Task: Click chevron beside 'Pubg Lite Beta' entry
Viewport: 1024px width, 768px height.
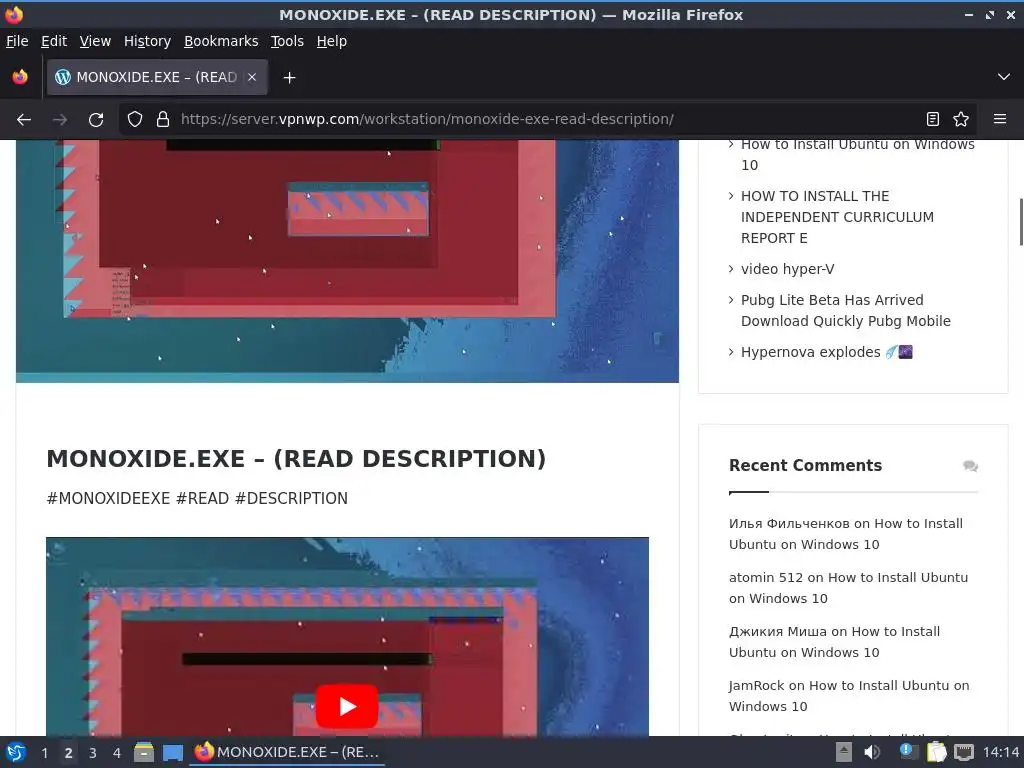Action: click(x=731, y=300)
